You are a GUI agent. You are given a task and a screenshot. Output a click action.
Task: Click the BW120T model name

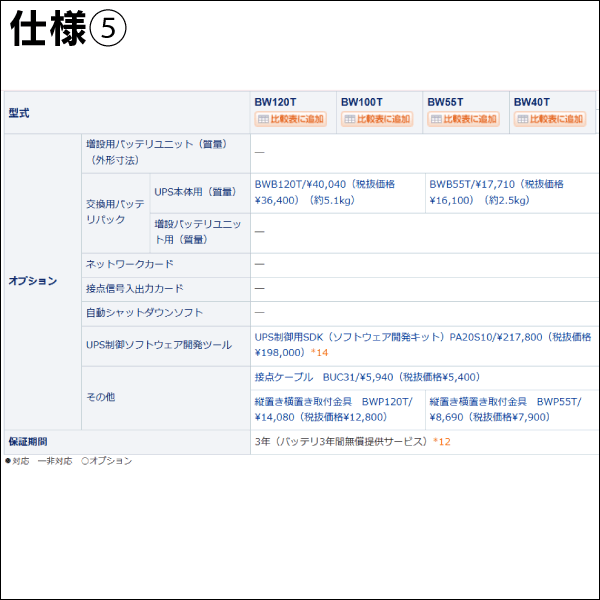coord(275,102)
